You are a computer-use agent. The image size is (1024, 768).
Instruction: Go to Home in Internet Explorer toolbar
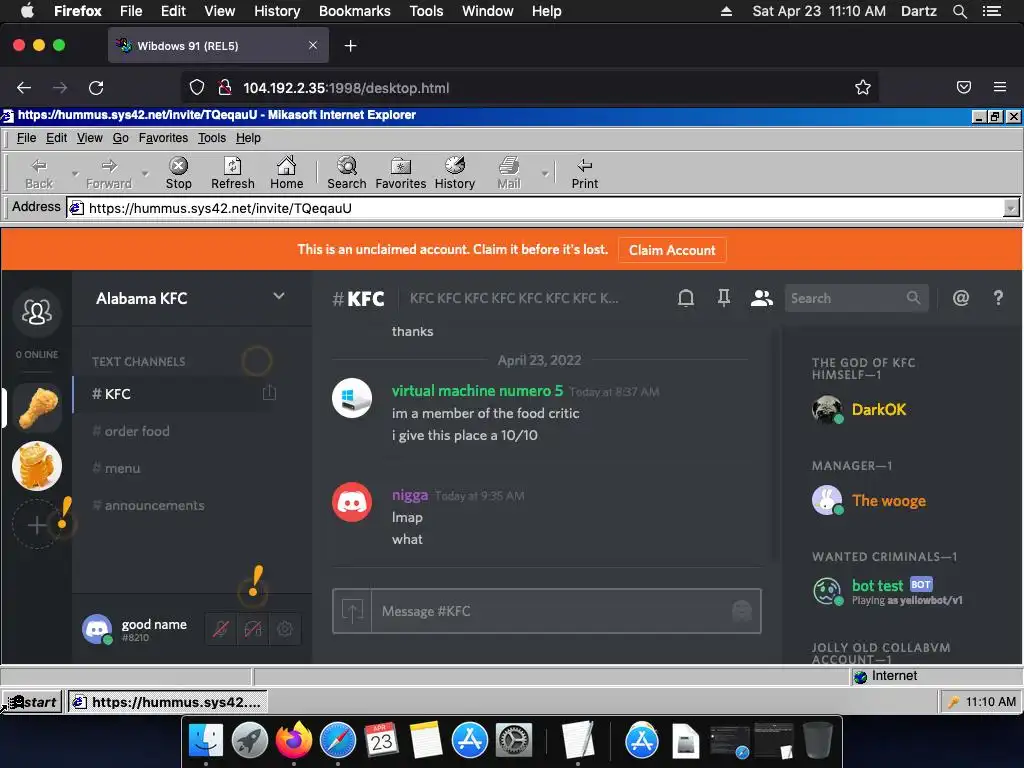[x=287, y=173]
